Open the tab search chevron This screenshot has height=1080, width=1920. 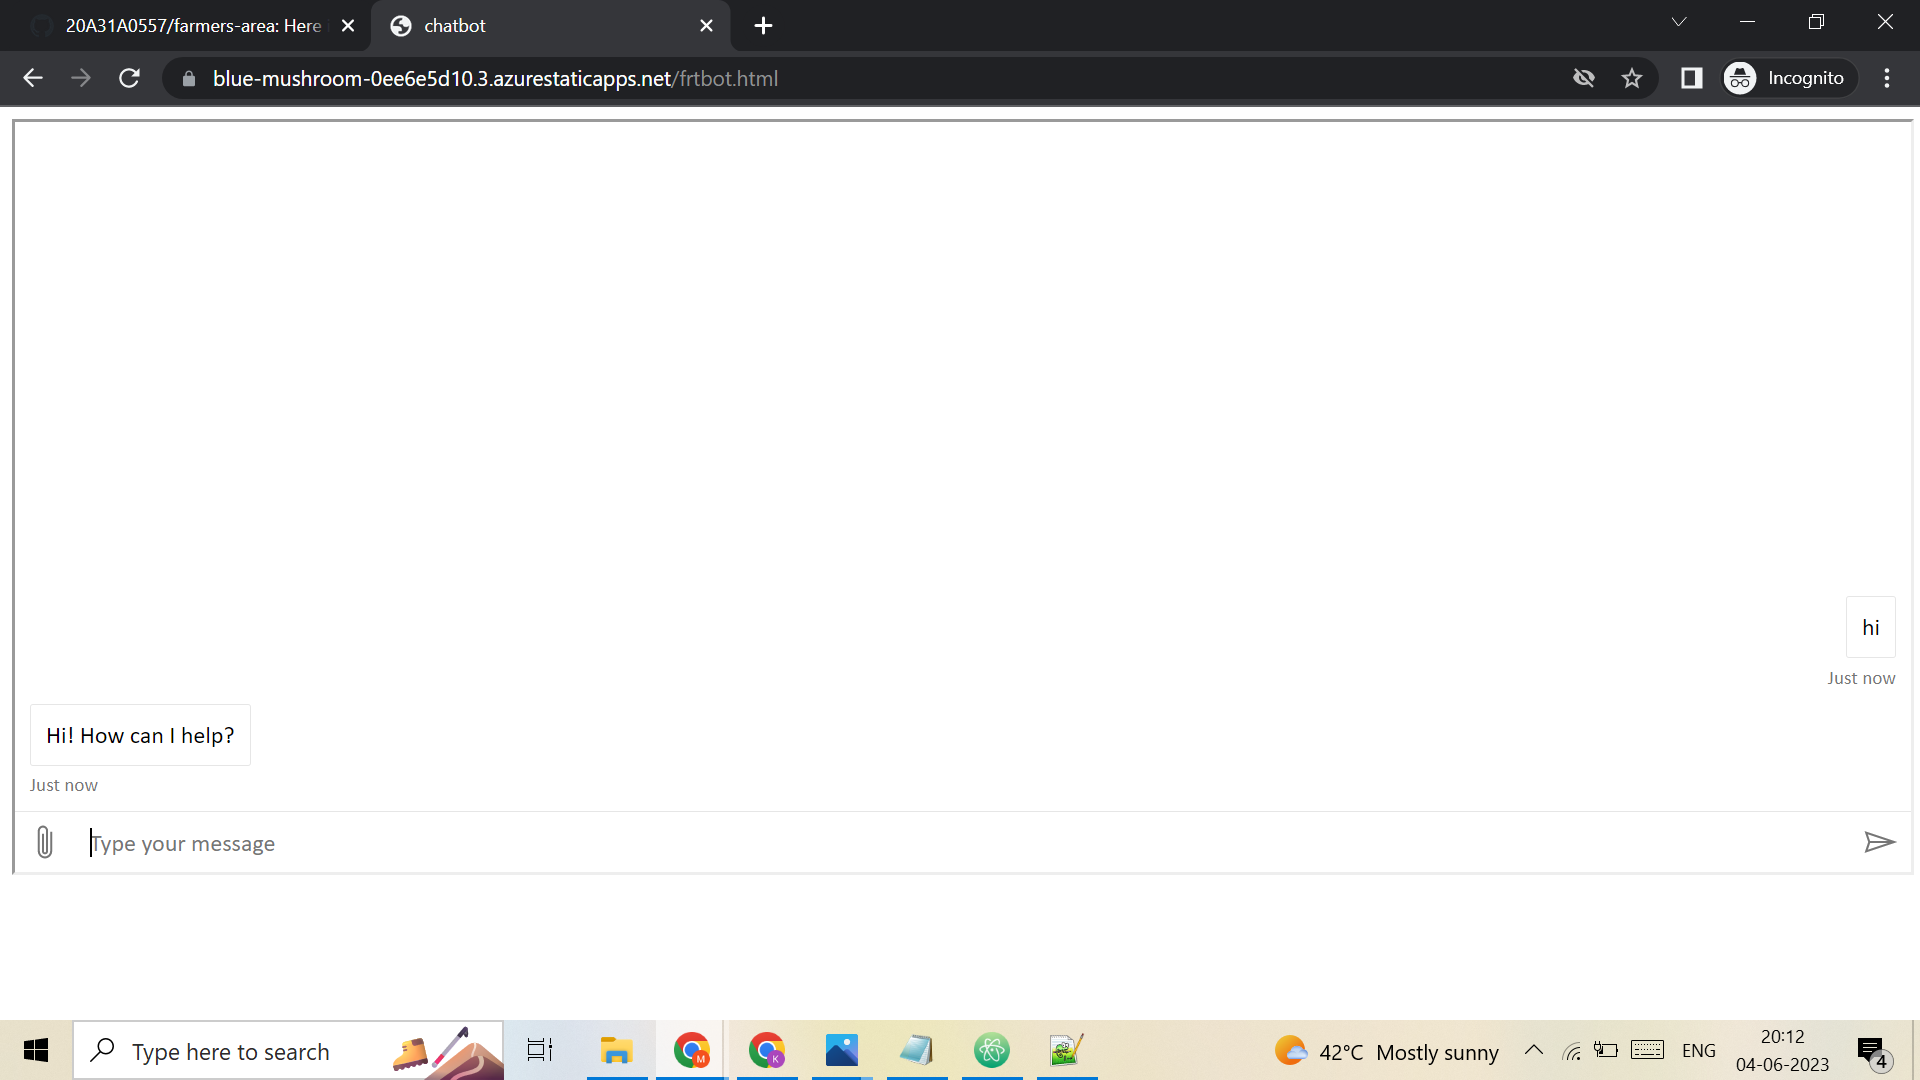pos(1679,21)
